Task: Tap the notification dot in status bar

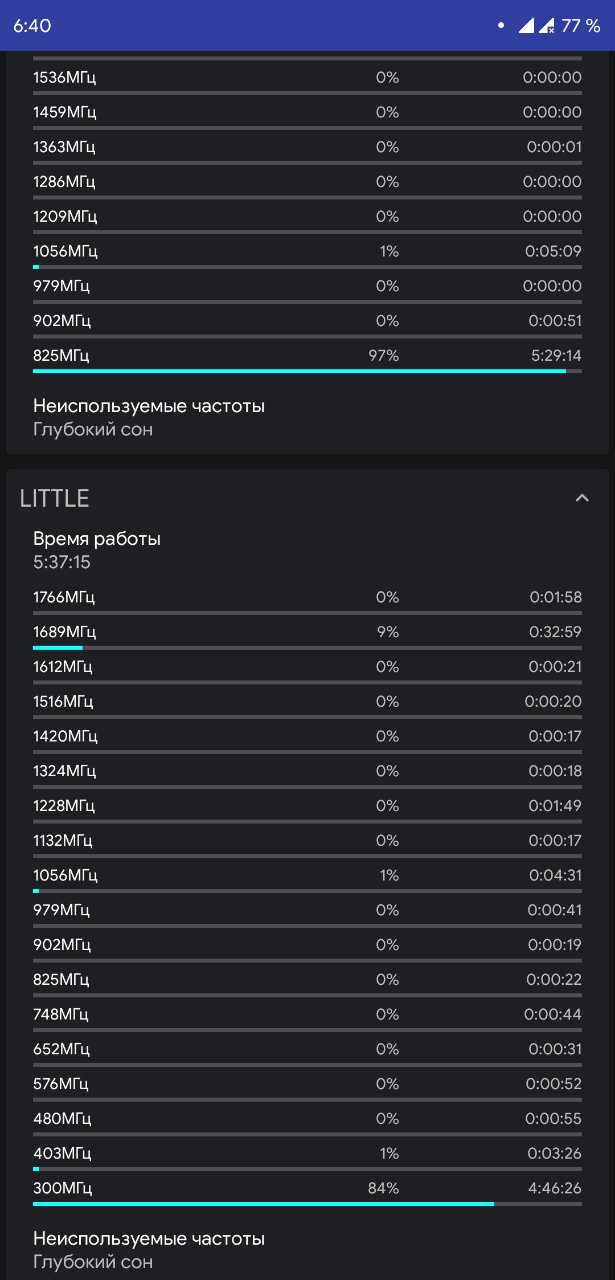Action: 500,26
